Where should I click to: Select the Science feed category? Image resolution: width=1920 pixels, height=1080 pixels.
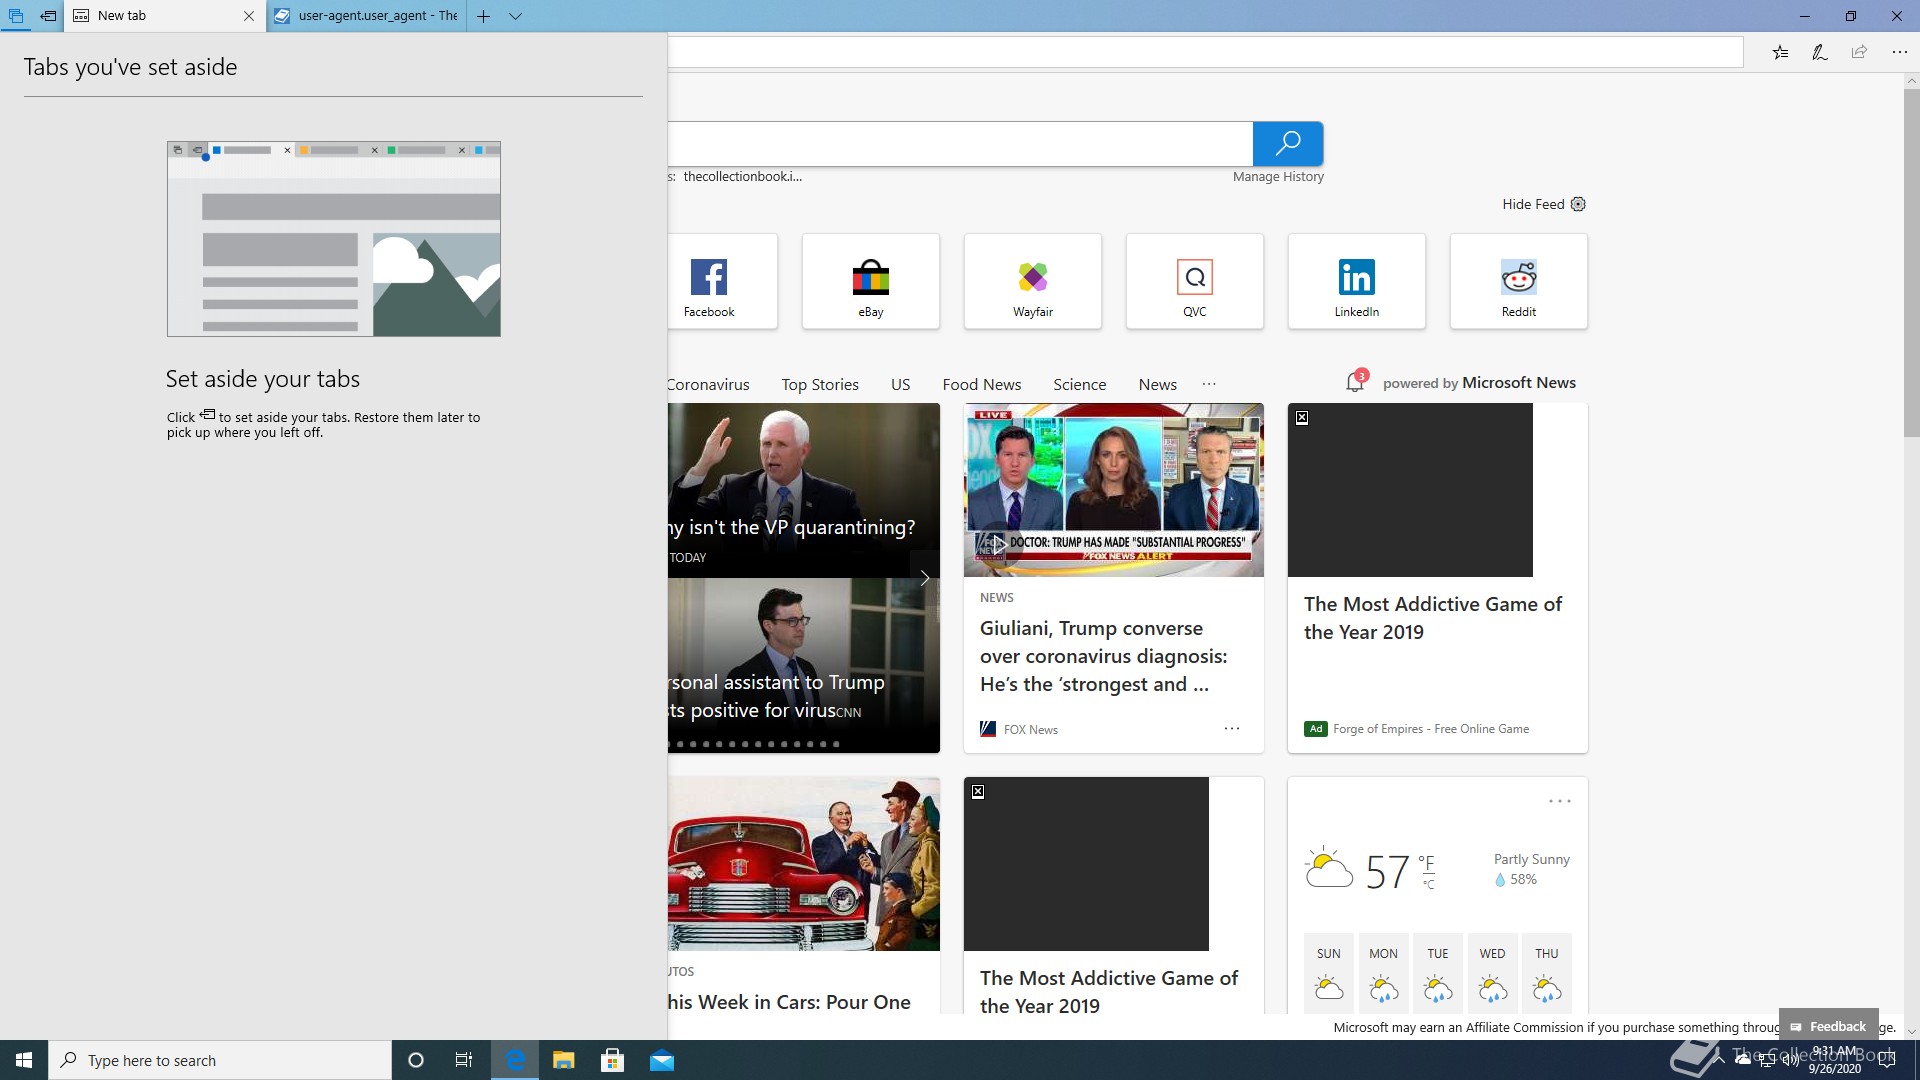click(1079, 385)
